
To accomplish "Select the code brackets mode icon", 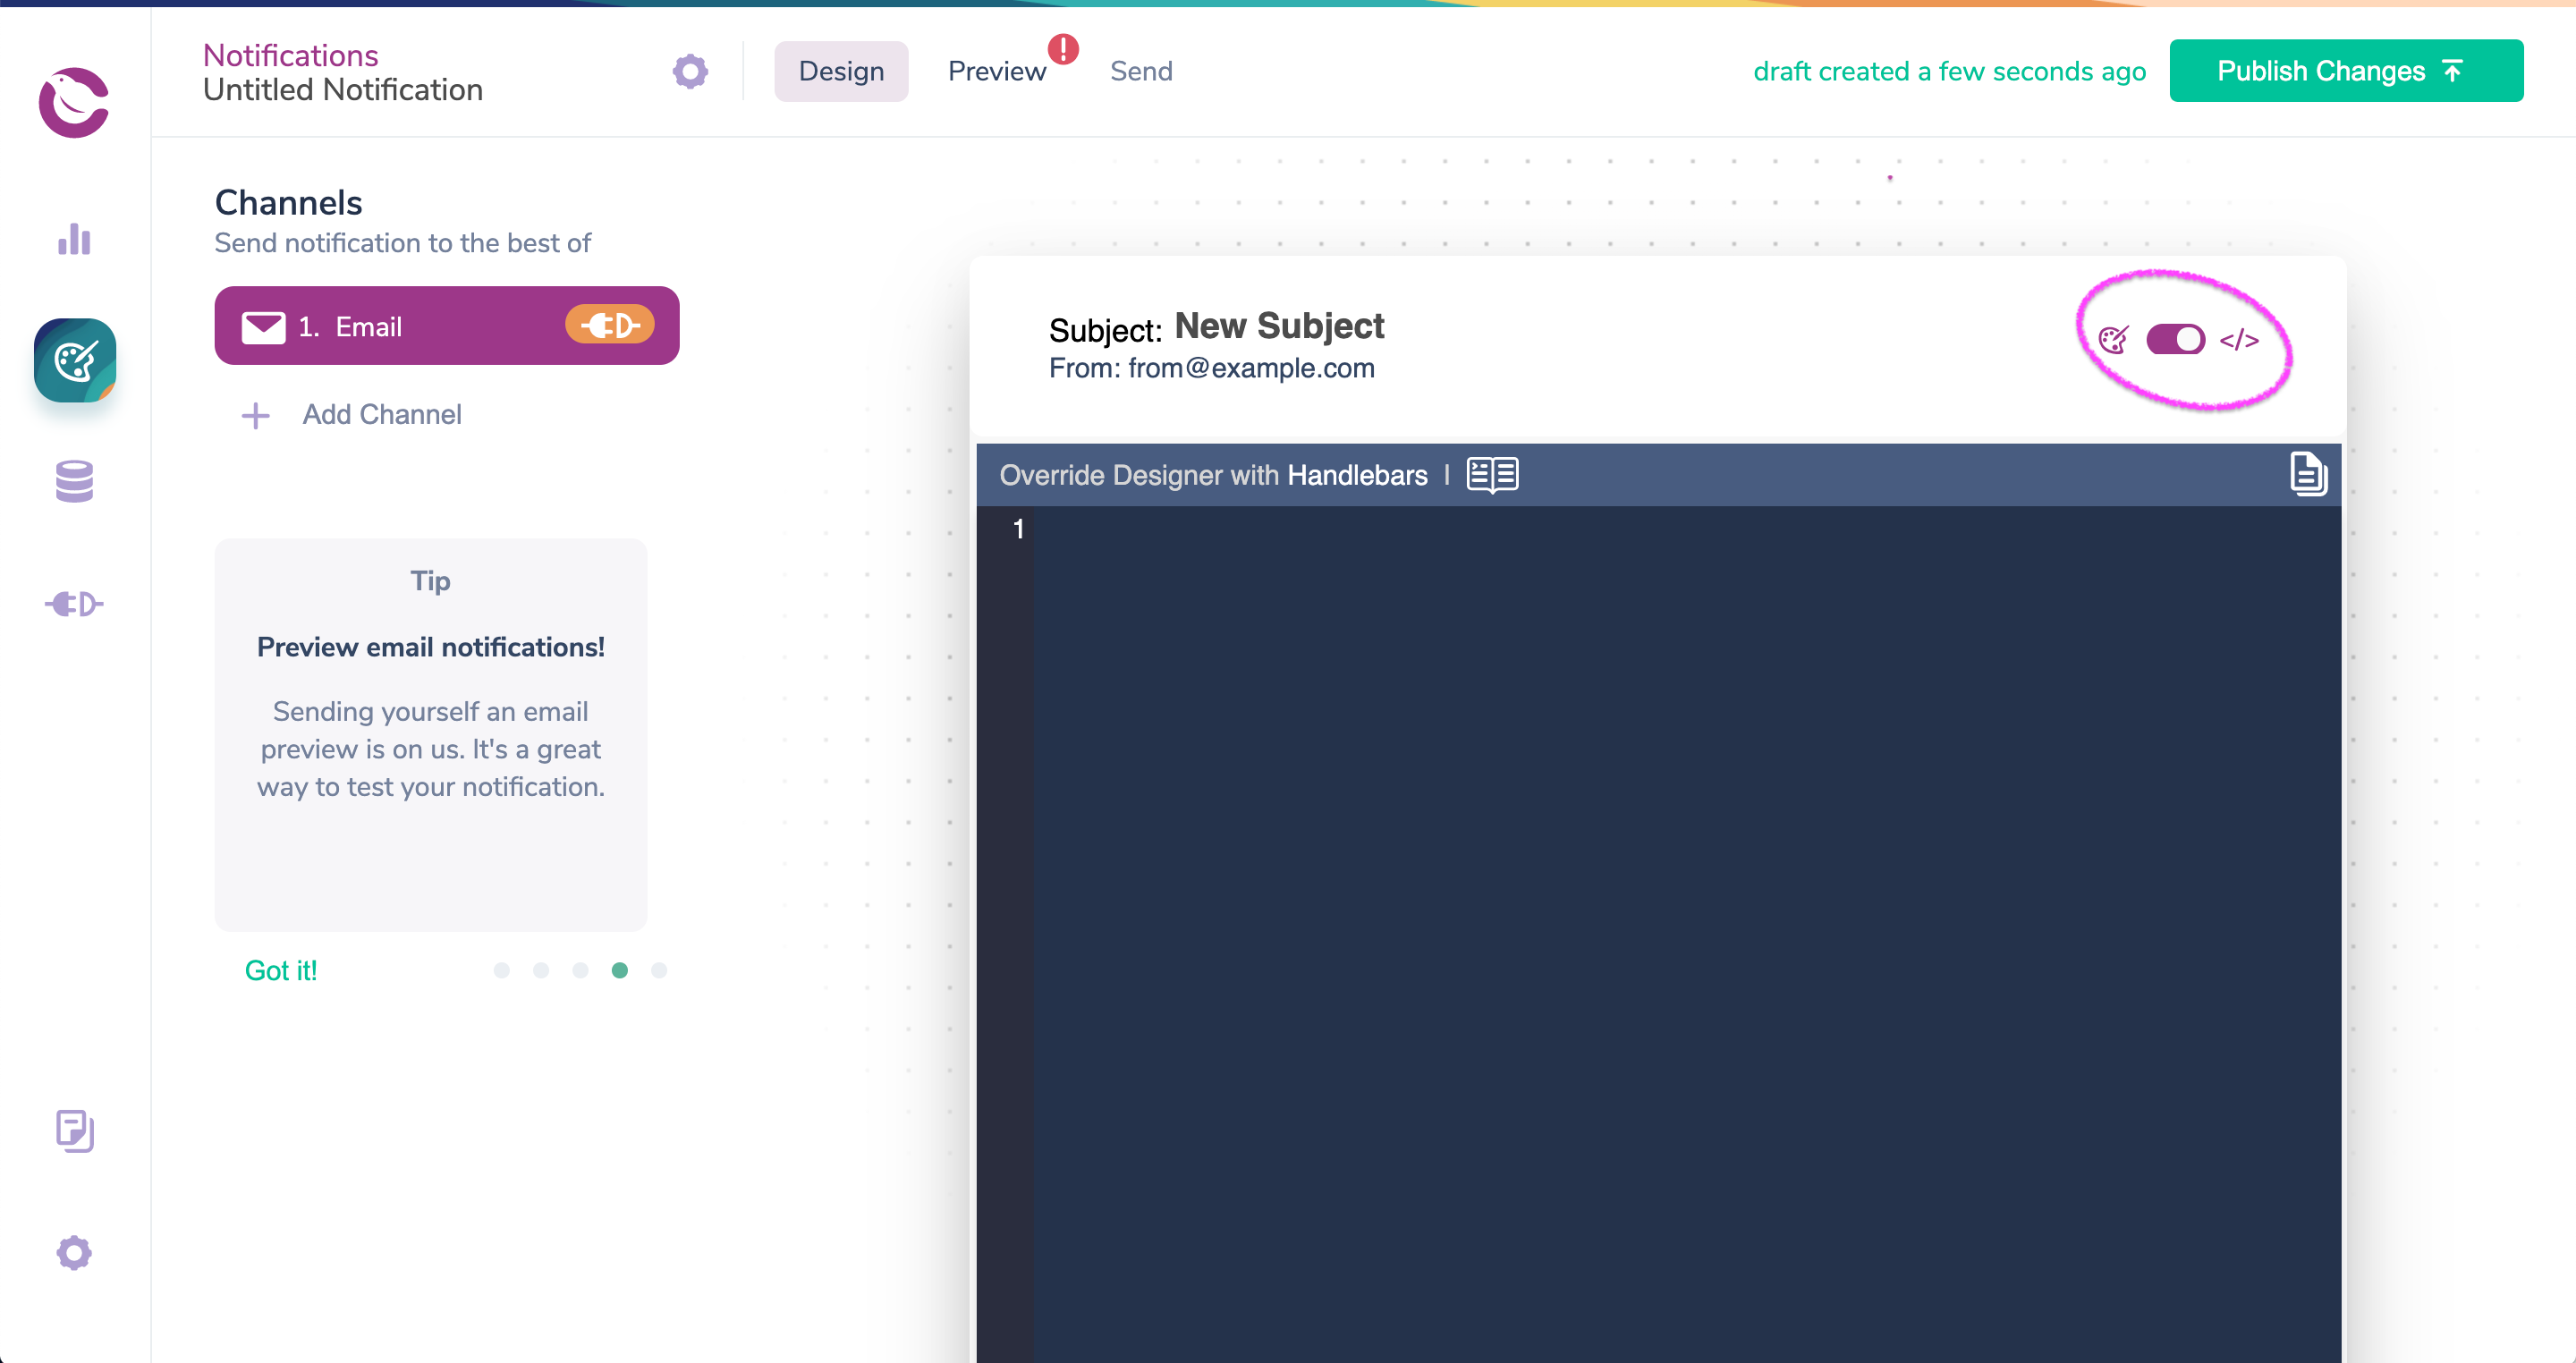I will click(x=2239, y=340).
